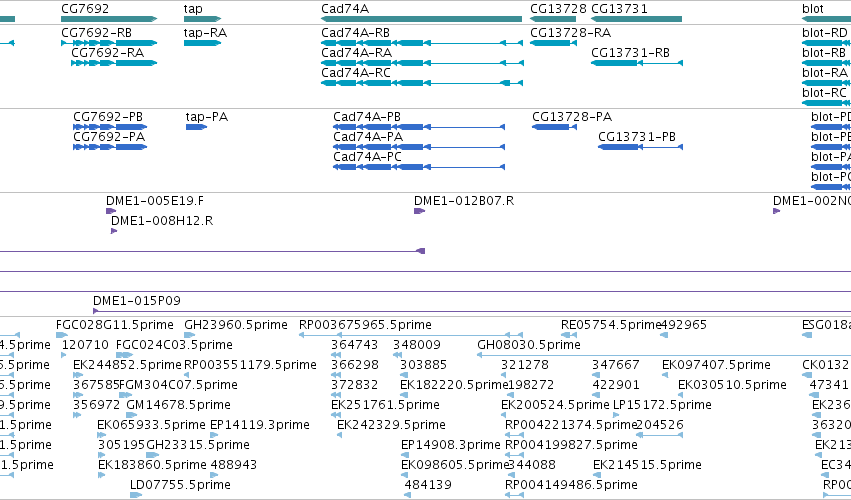
Task: Click transcript CG13731-RB
Action: coord(637,63)
